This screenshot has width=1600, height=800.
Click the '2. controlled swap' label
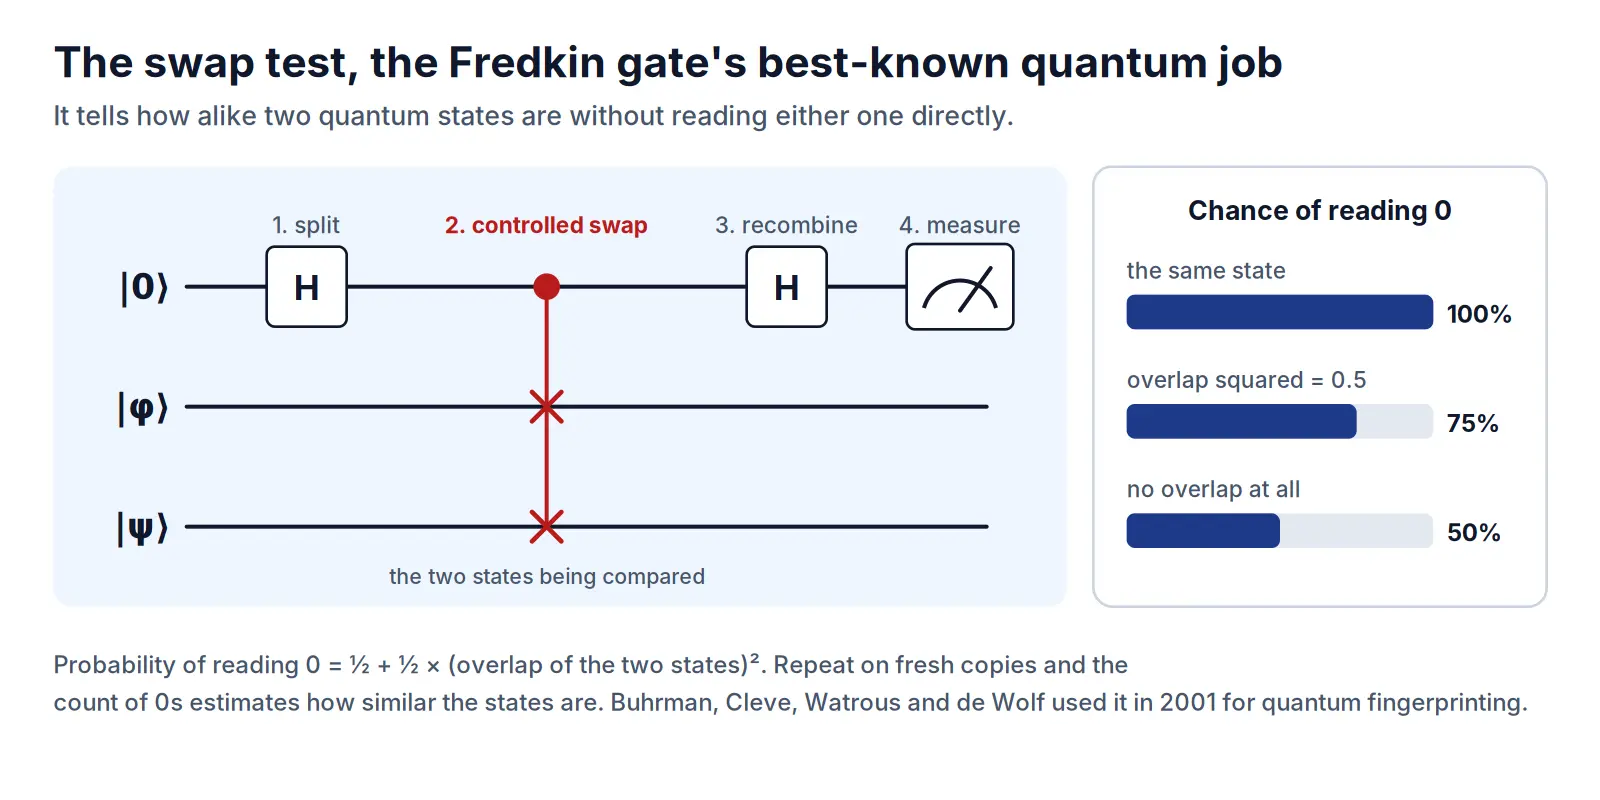tap(546, 225)
